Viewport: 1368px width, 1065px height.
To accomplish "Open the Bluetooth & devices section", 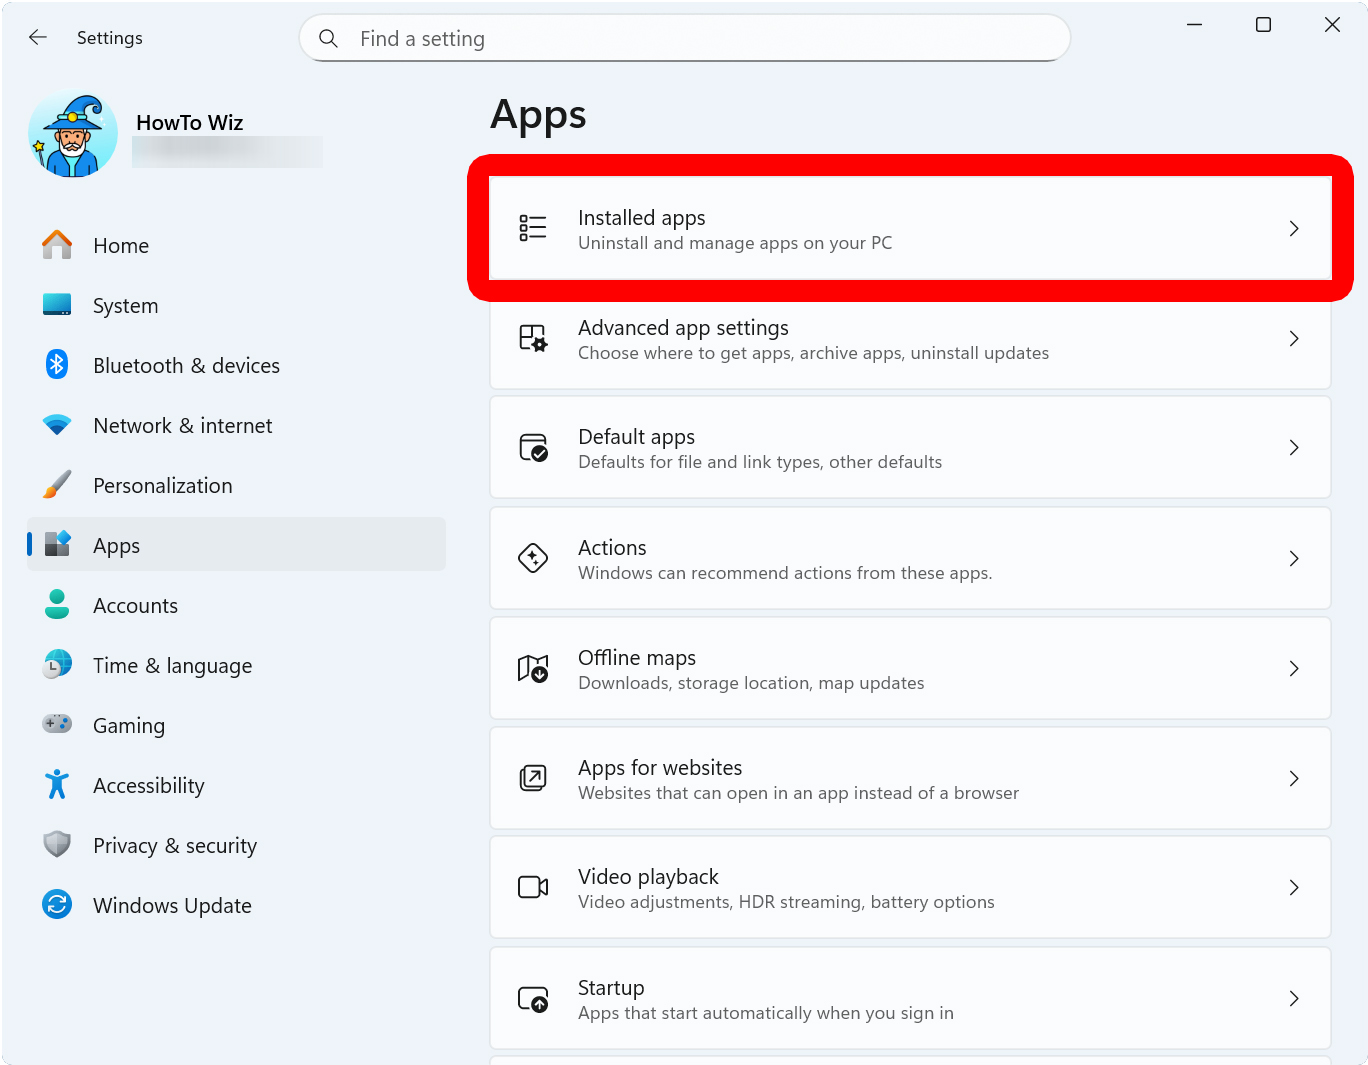I will click(x=186, y=366).
